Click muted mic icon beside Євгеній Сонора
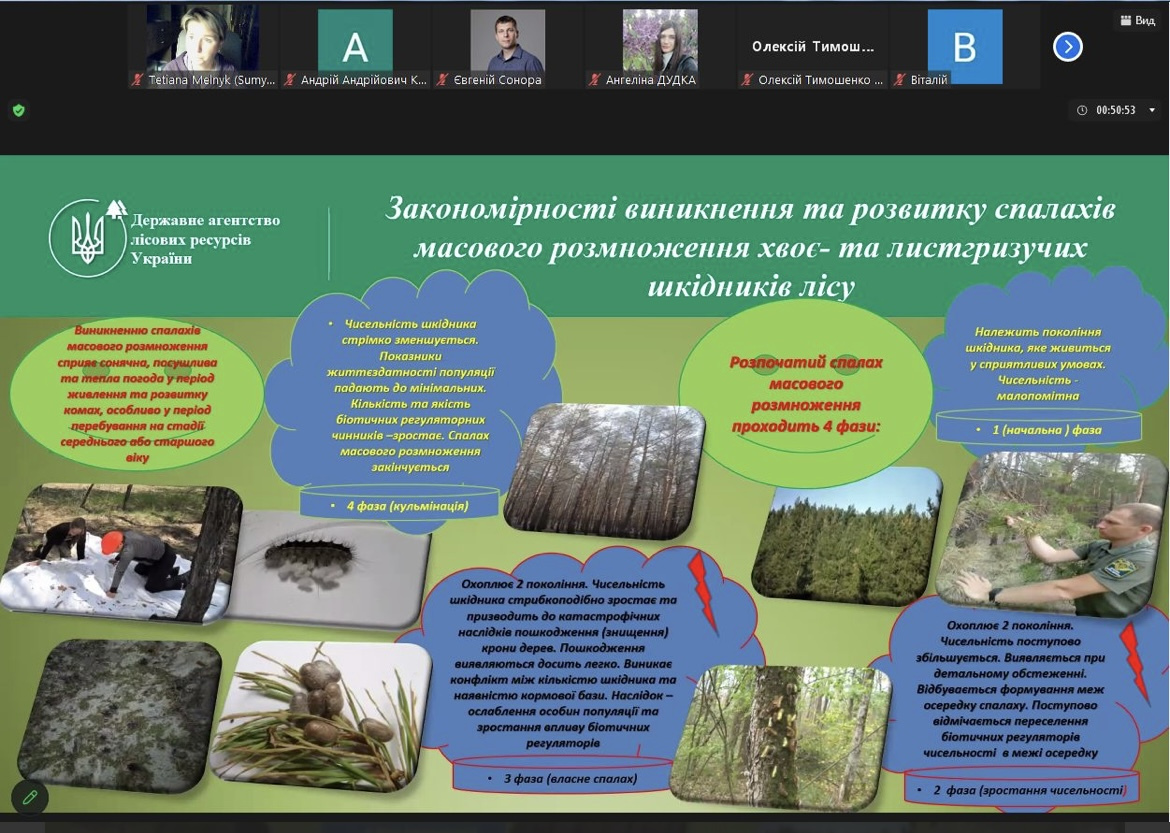The image size is (1170, 833). click(x=443, y=80)
